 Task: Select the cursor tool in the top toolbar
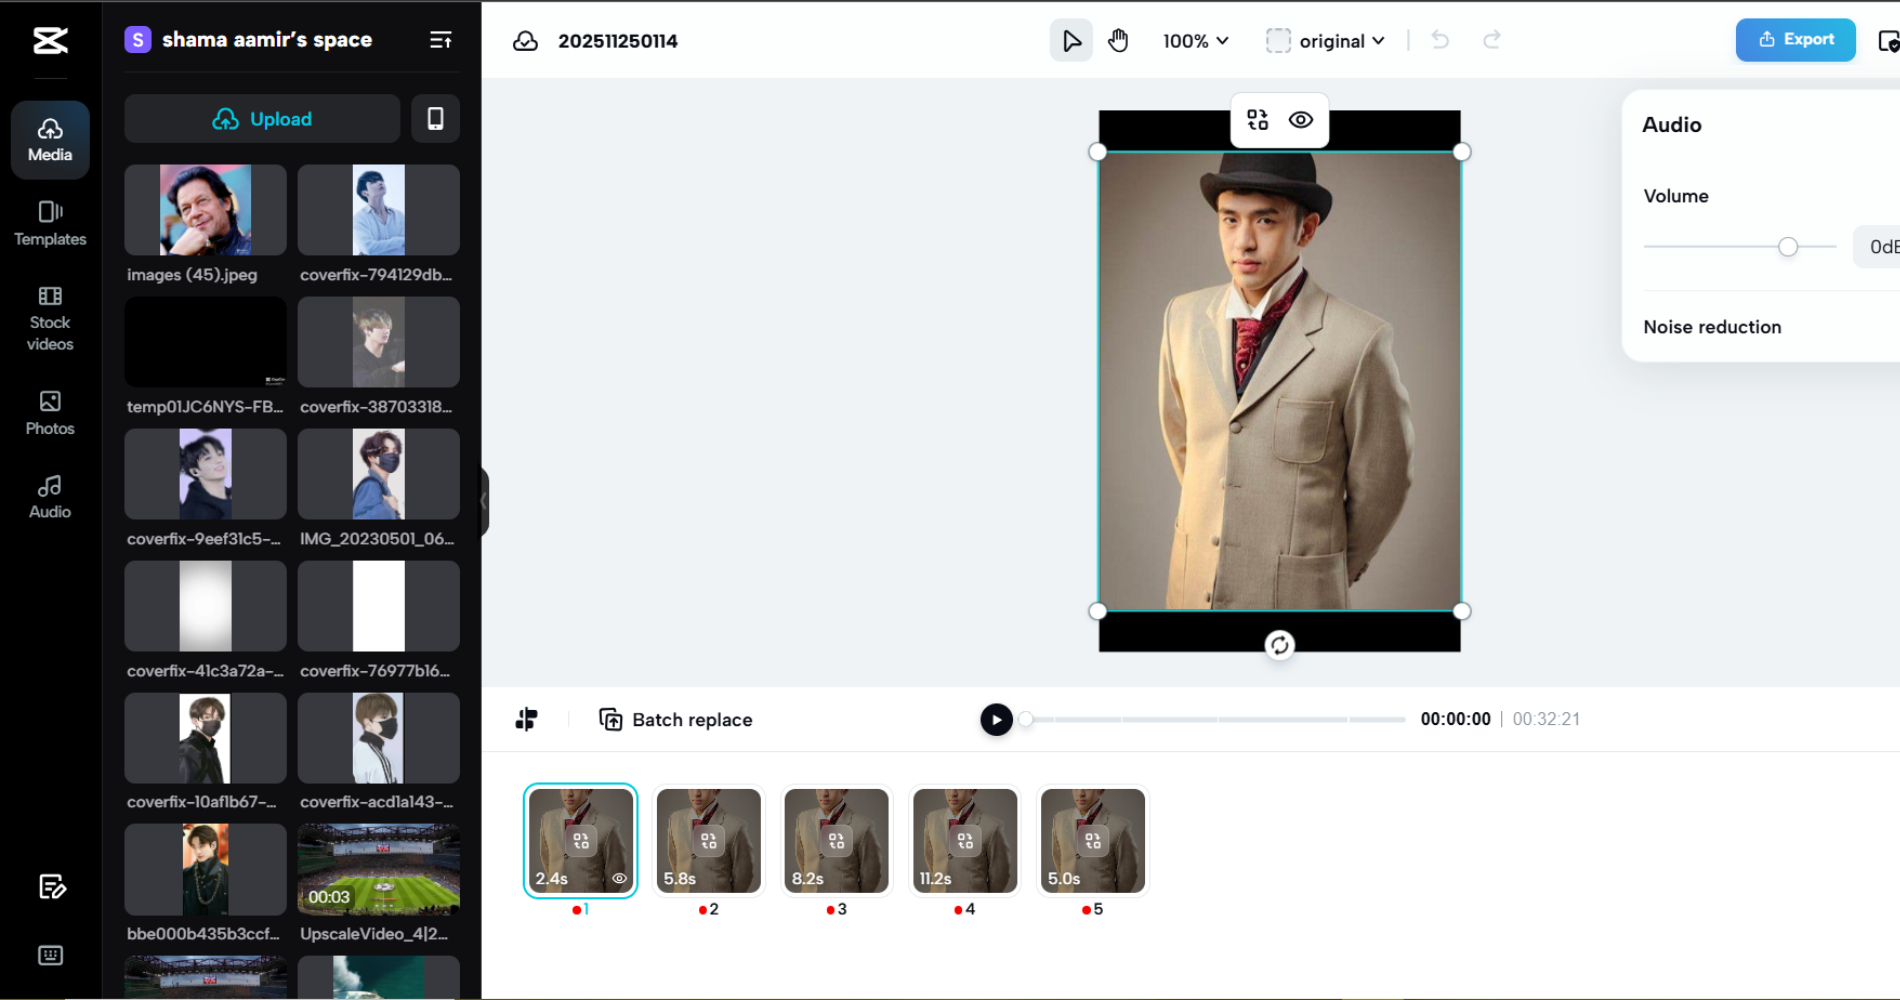(x=1071, y=40)
